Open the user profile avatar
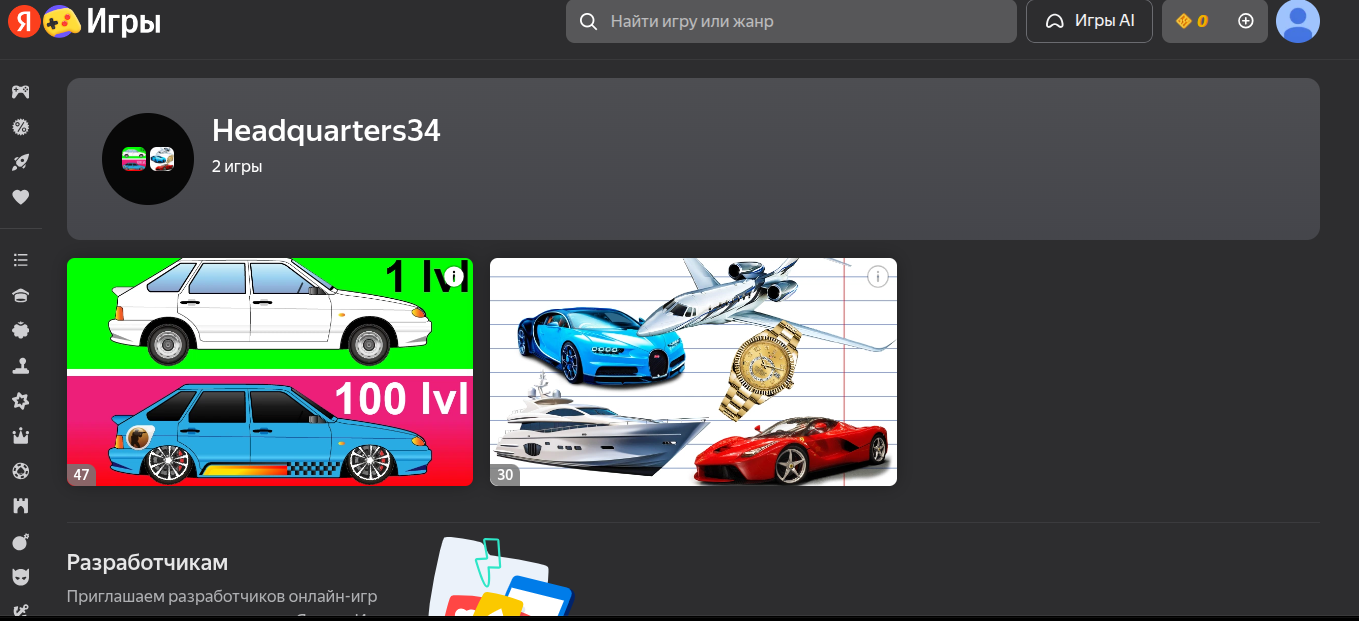 click(x=1298, y=21)
